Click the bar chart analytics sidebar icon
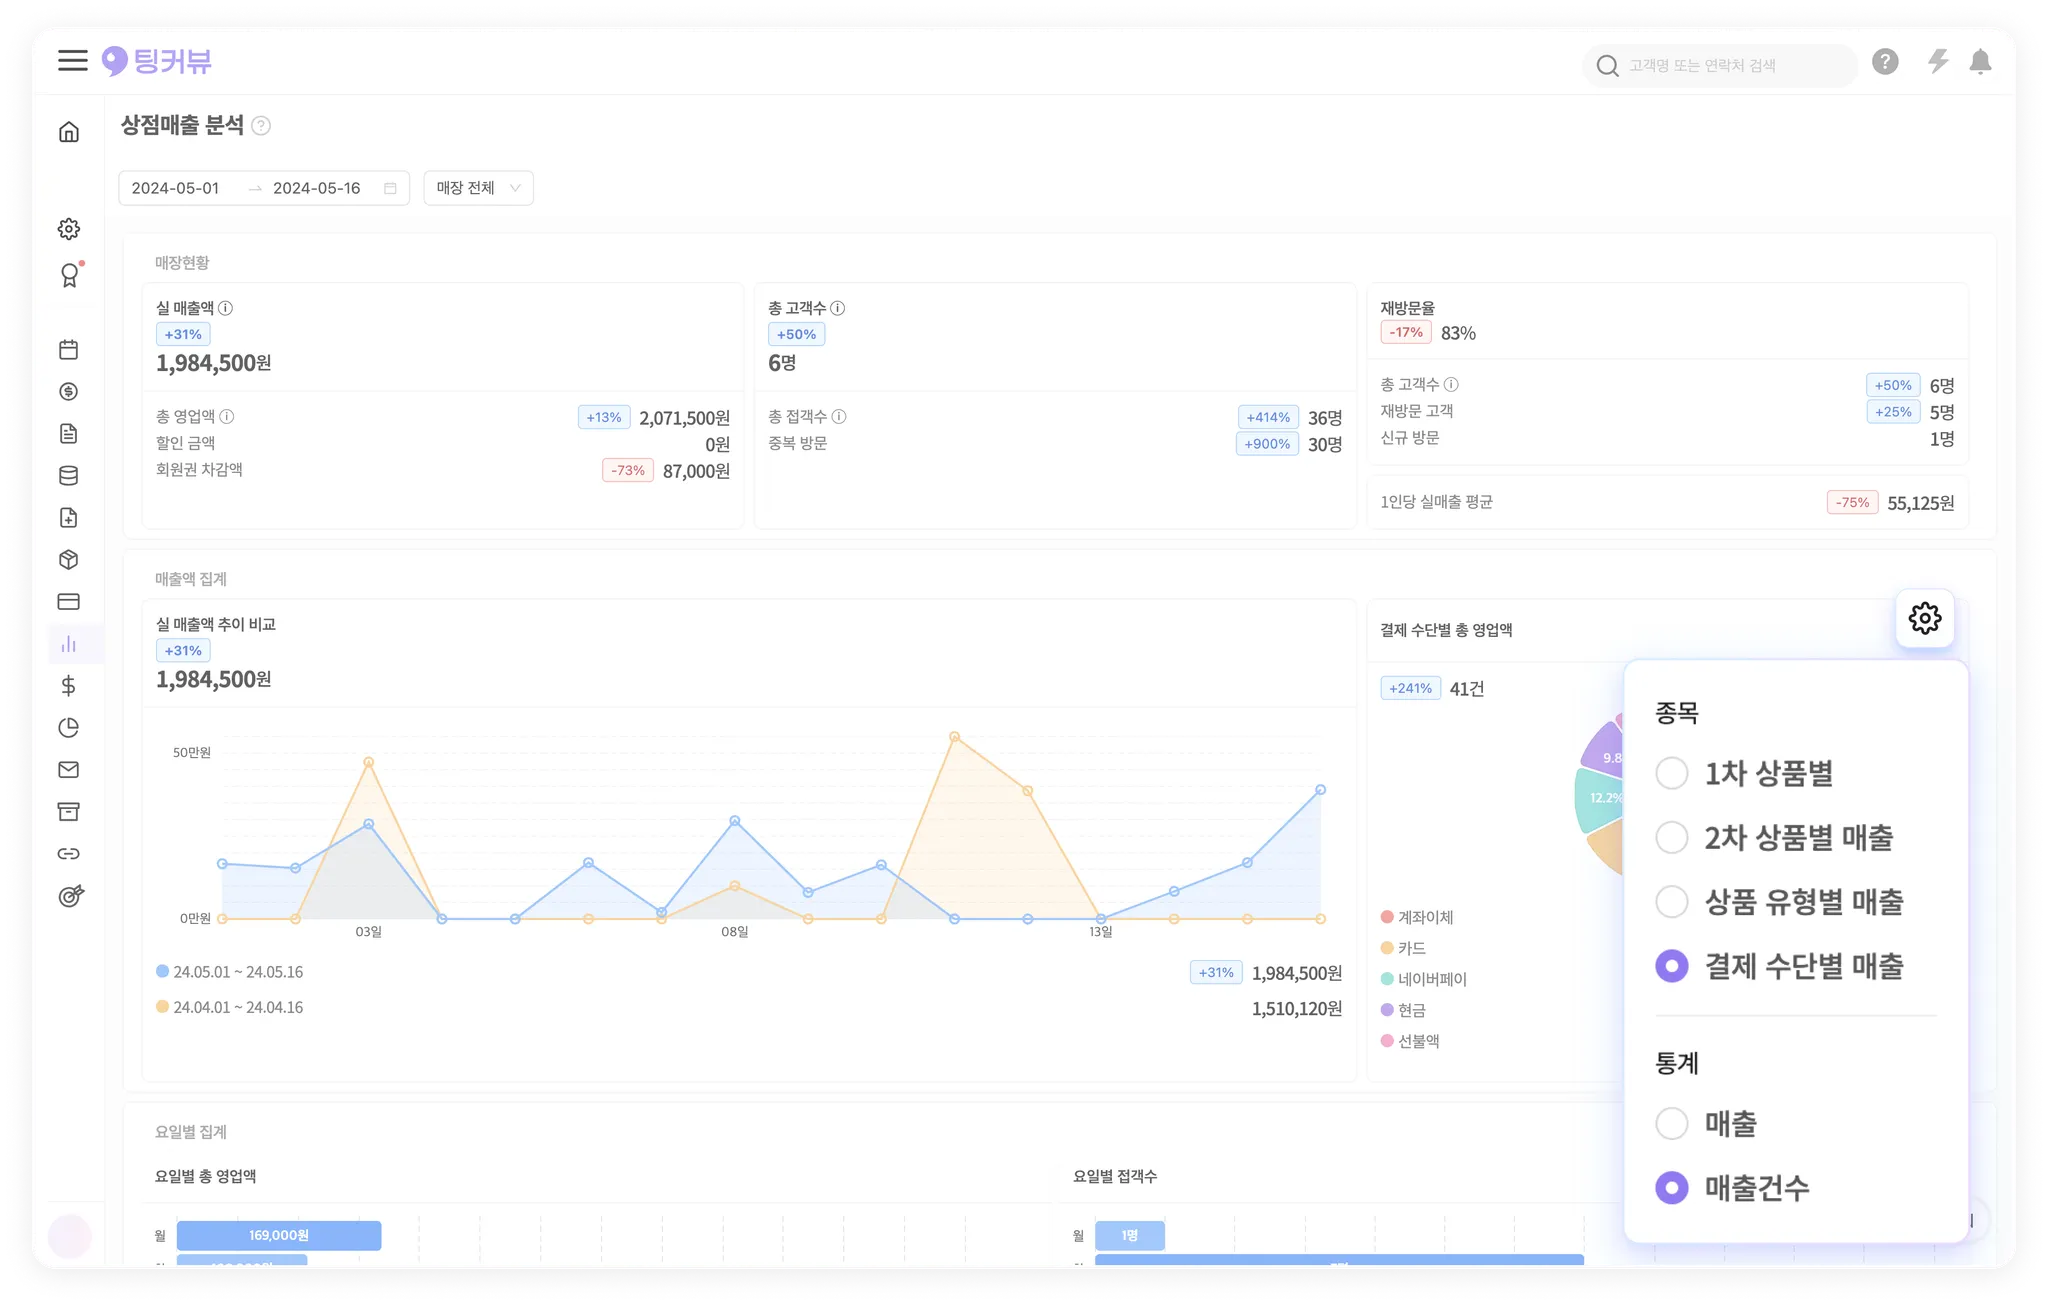Screen dimensions: 2048x1305 [69, 644]
